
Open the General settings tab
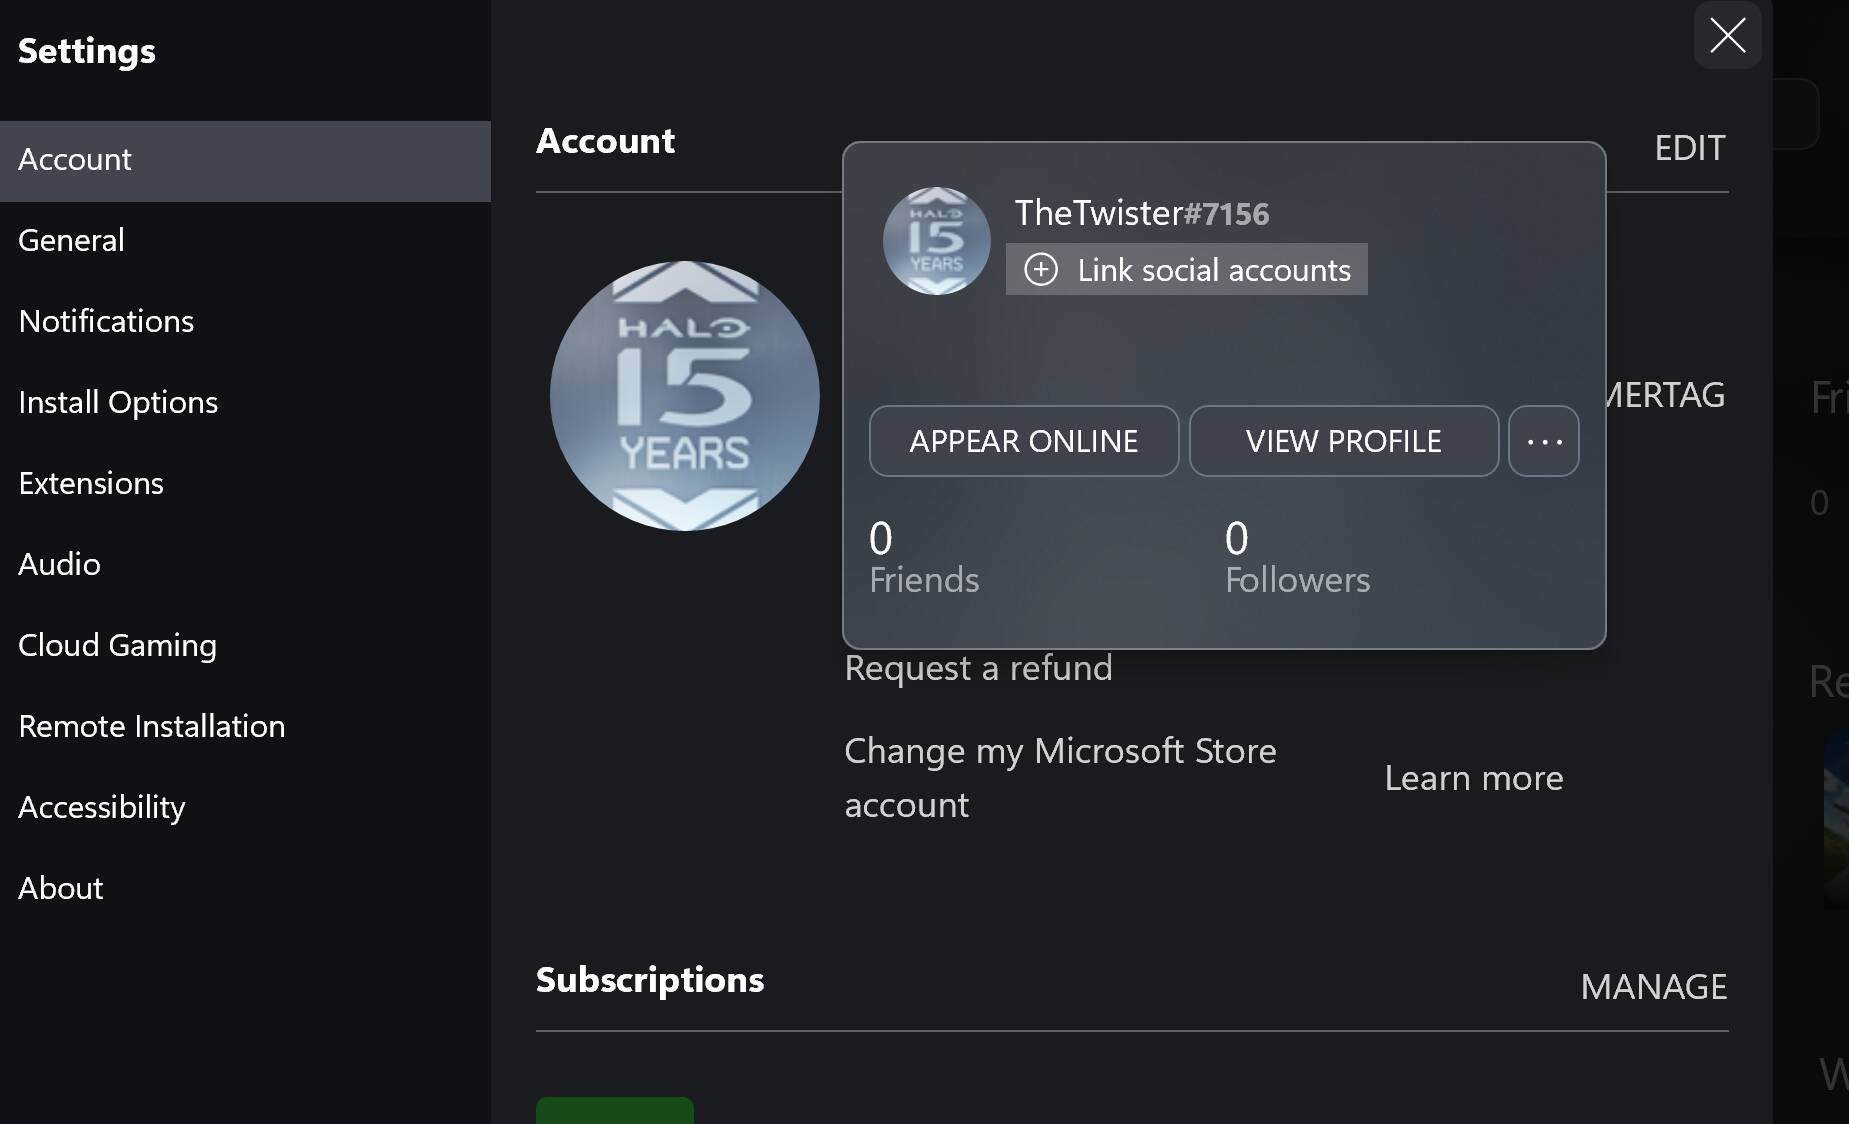[x=72, y=241]
